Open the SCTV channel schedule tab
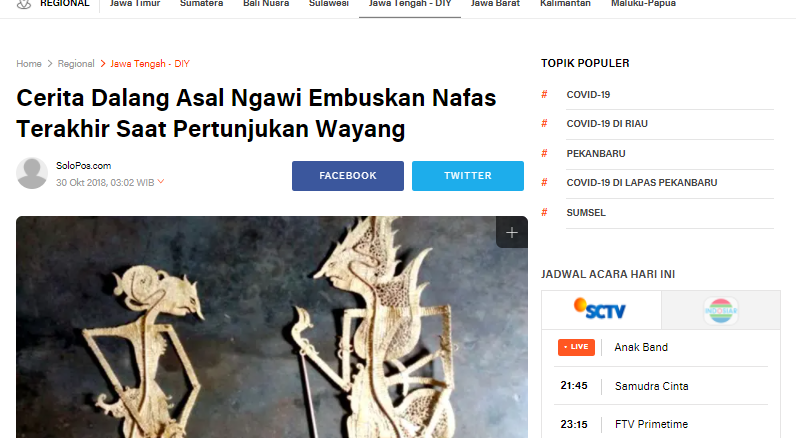The width and height of the screenshot is (796, 438). [601, 310]
